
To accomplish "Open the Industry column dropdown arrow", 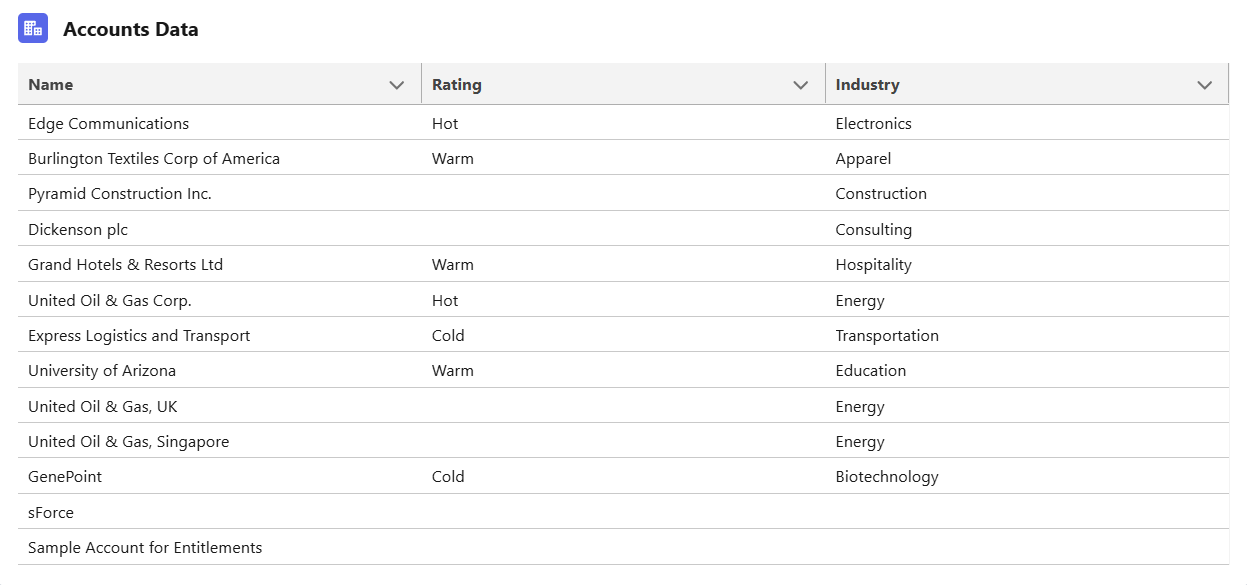I will click(x=1205, y=85).
